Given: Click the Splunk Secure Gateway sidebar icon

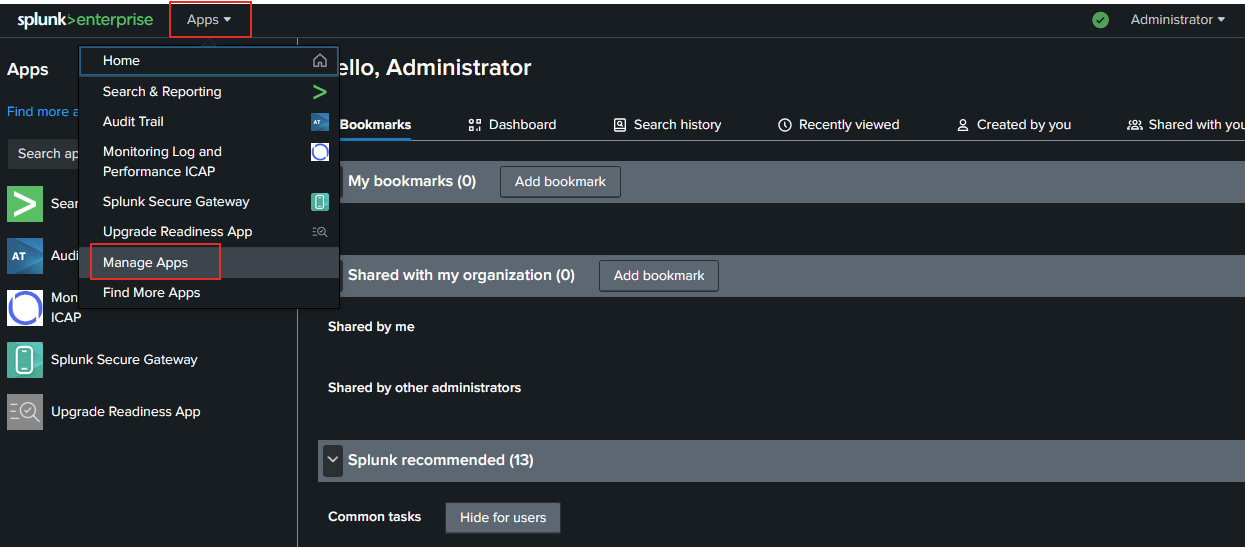Looking at the screenshot, I should pyautogui.click(x=25, y=359).
